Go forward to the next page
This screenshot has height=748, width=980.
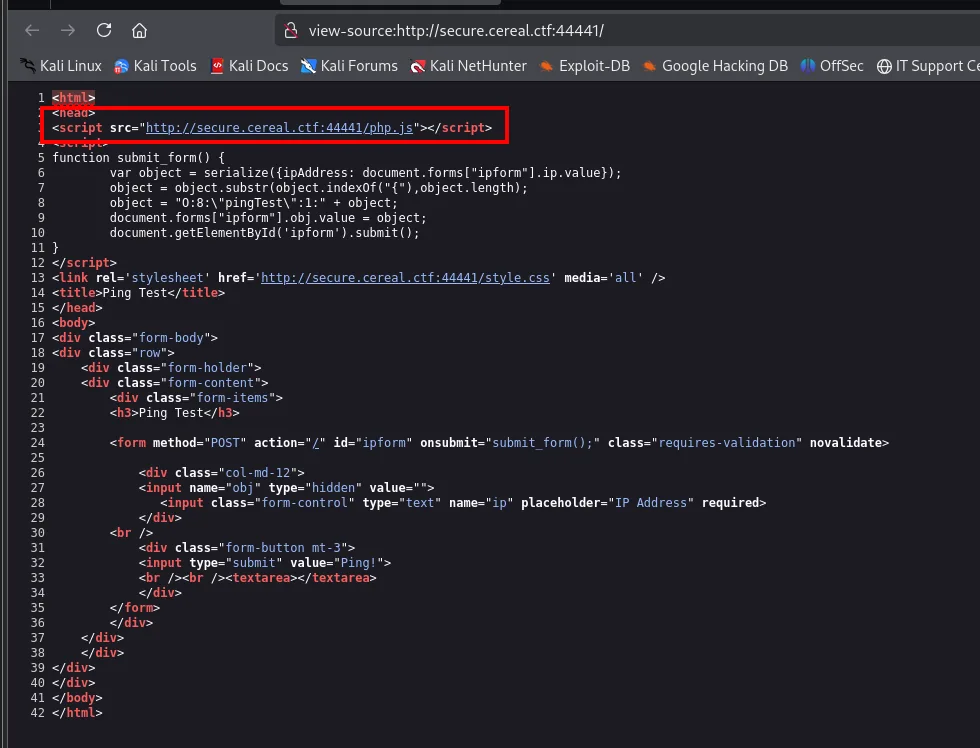68,30
